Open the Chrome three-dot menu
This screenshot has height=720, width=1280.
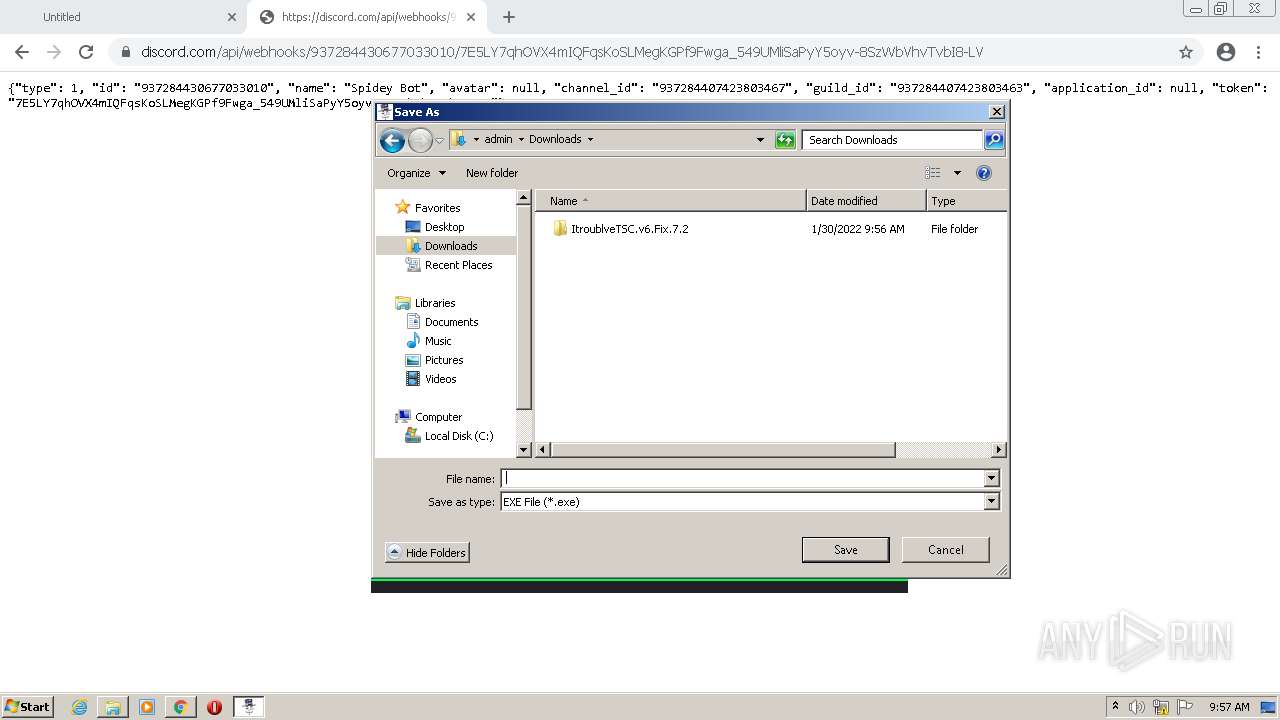pos(1259,52)
